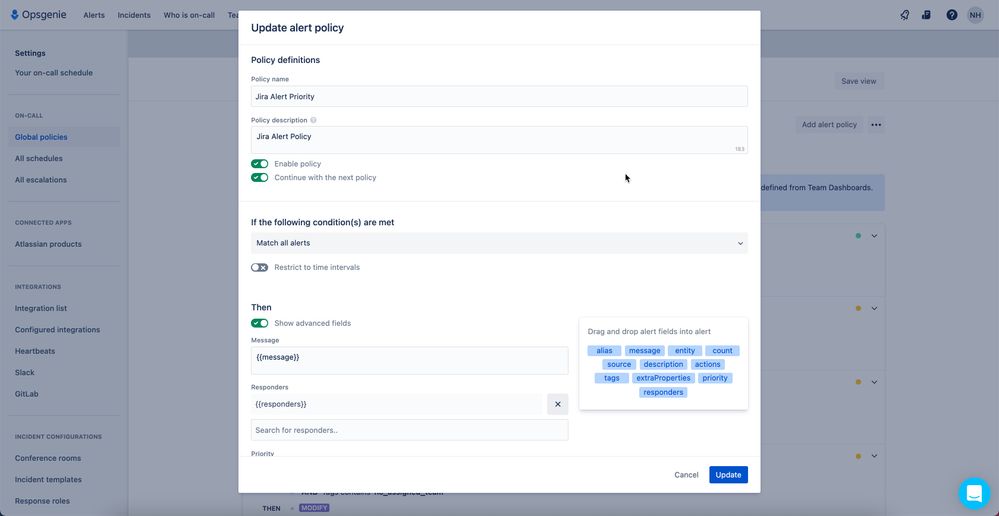Open Conference rooms
The image size is (999, 516).
click(x=48, y=458)
